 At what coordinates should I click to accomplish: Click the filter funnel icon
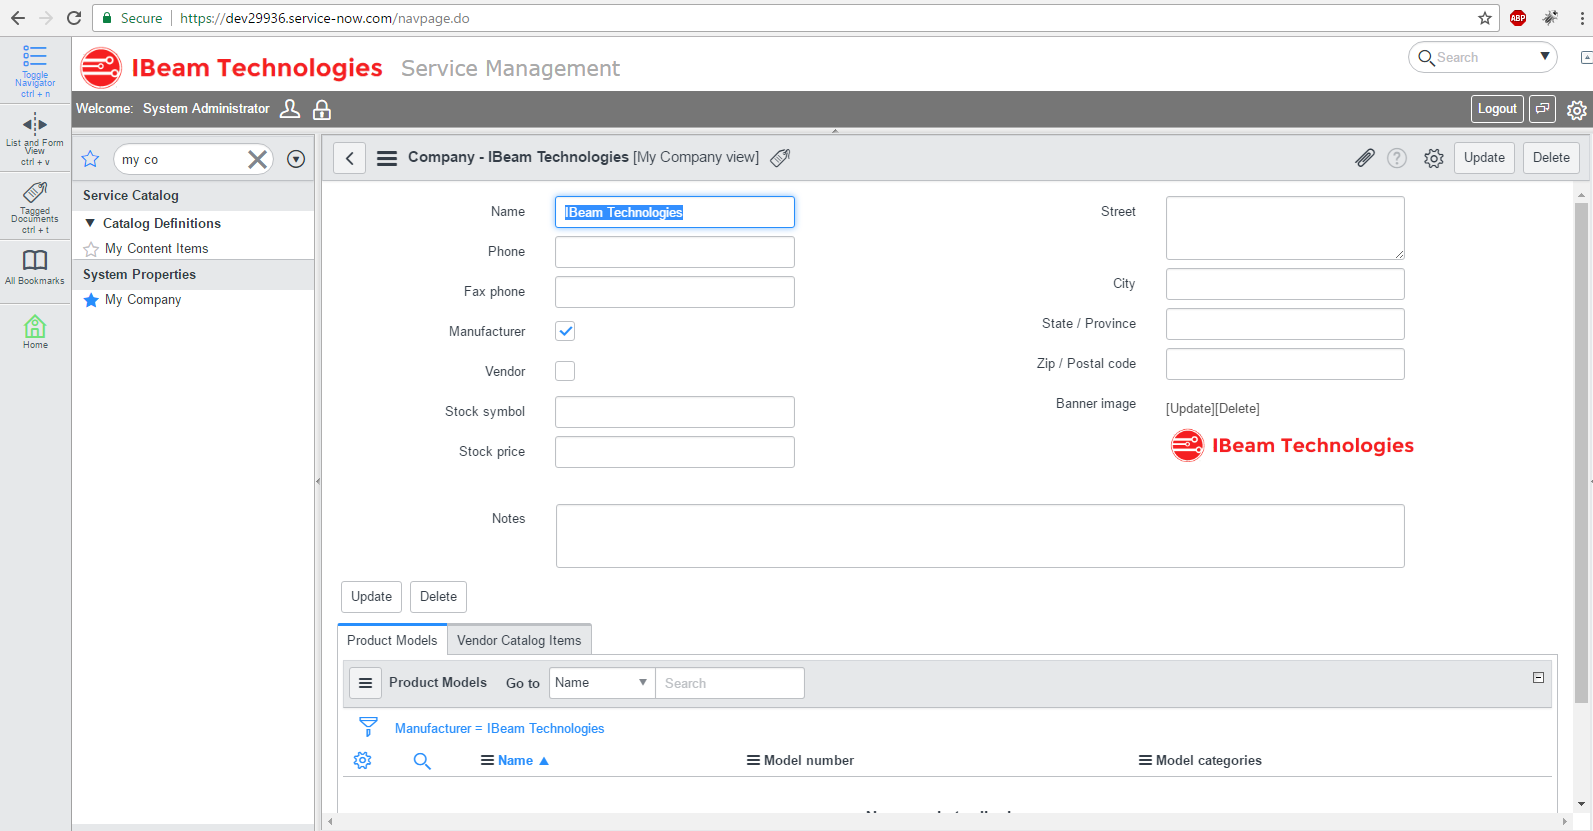368,727
